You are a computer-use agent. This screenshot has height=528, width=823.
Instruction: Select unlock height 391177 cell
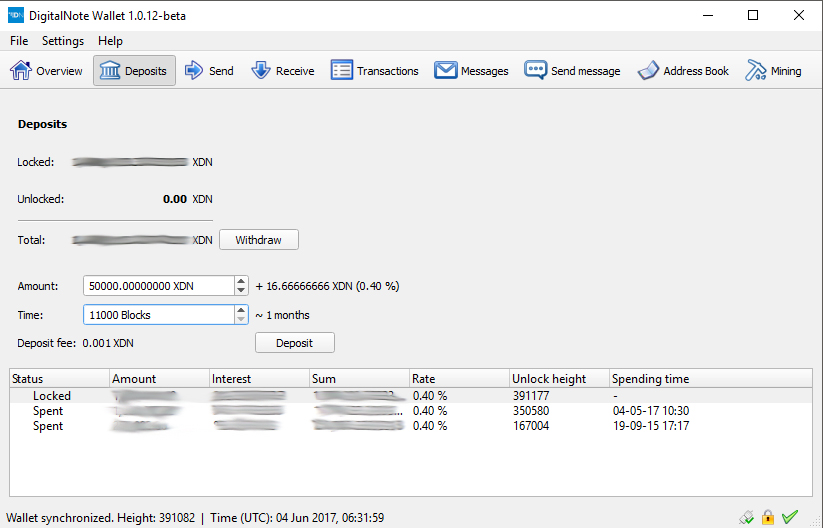point(531,395)
